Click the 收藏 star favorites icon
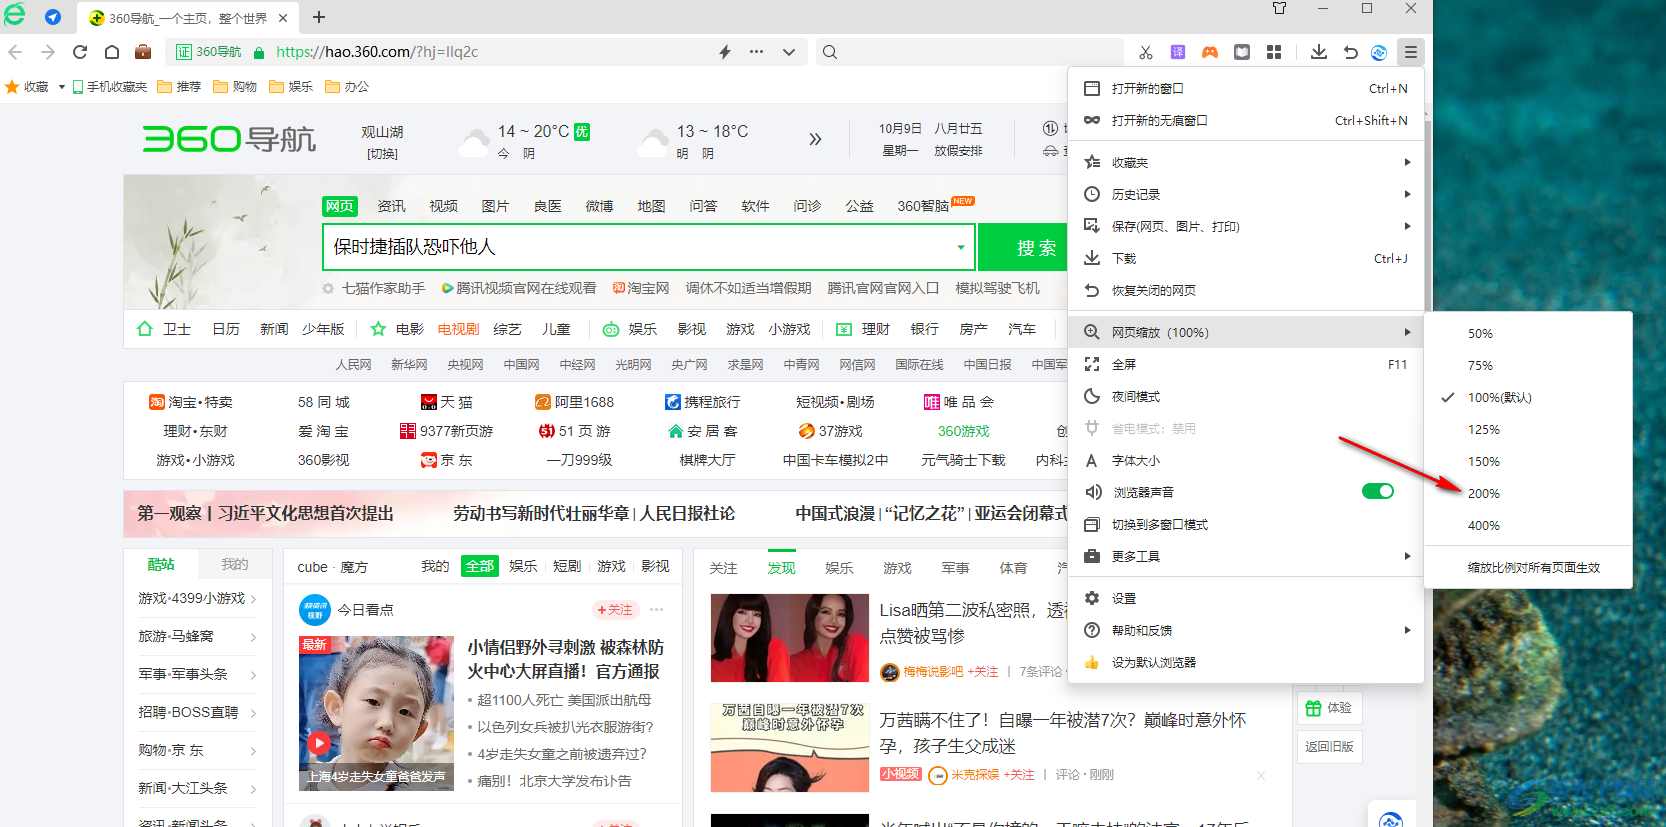Viewport: 1666px width, 827px height. pyautogui.click(x=12, y=87)
